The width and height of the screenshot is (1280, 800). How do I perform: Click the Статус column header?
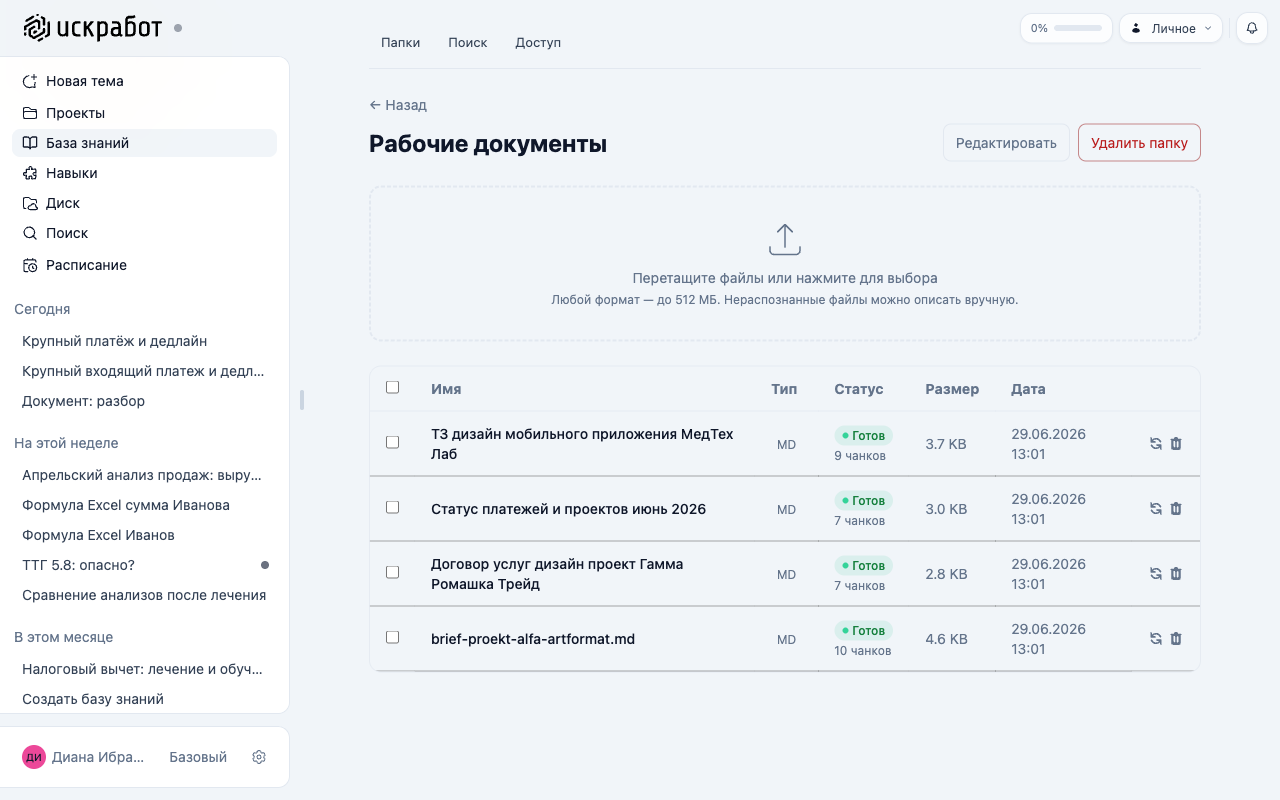coord(859,389)
